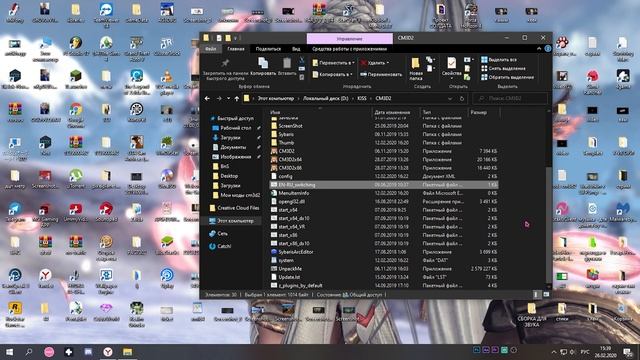This screenshot has height=360, width=640.
Task: Click the Explorer help question-mark icon
Action: [548, 49]
